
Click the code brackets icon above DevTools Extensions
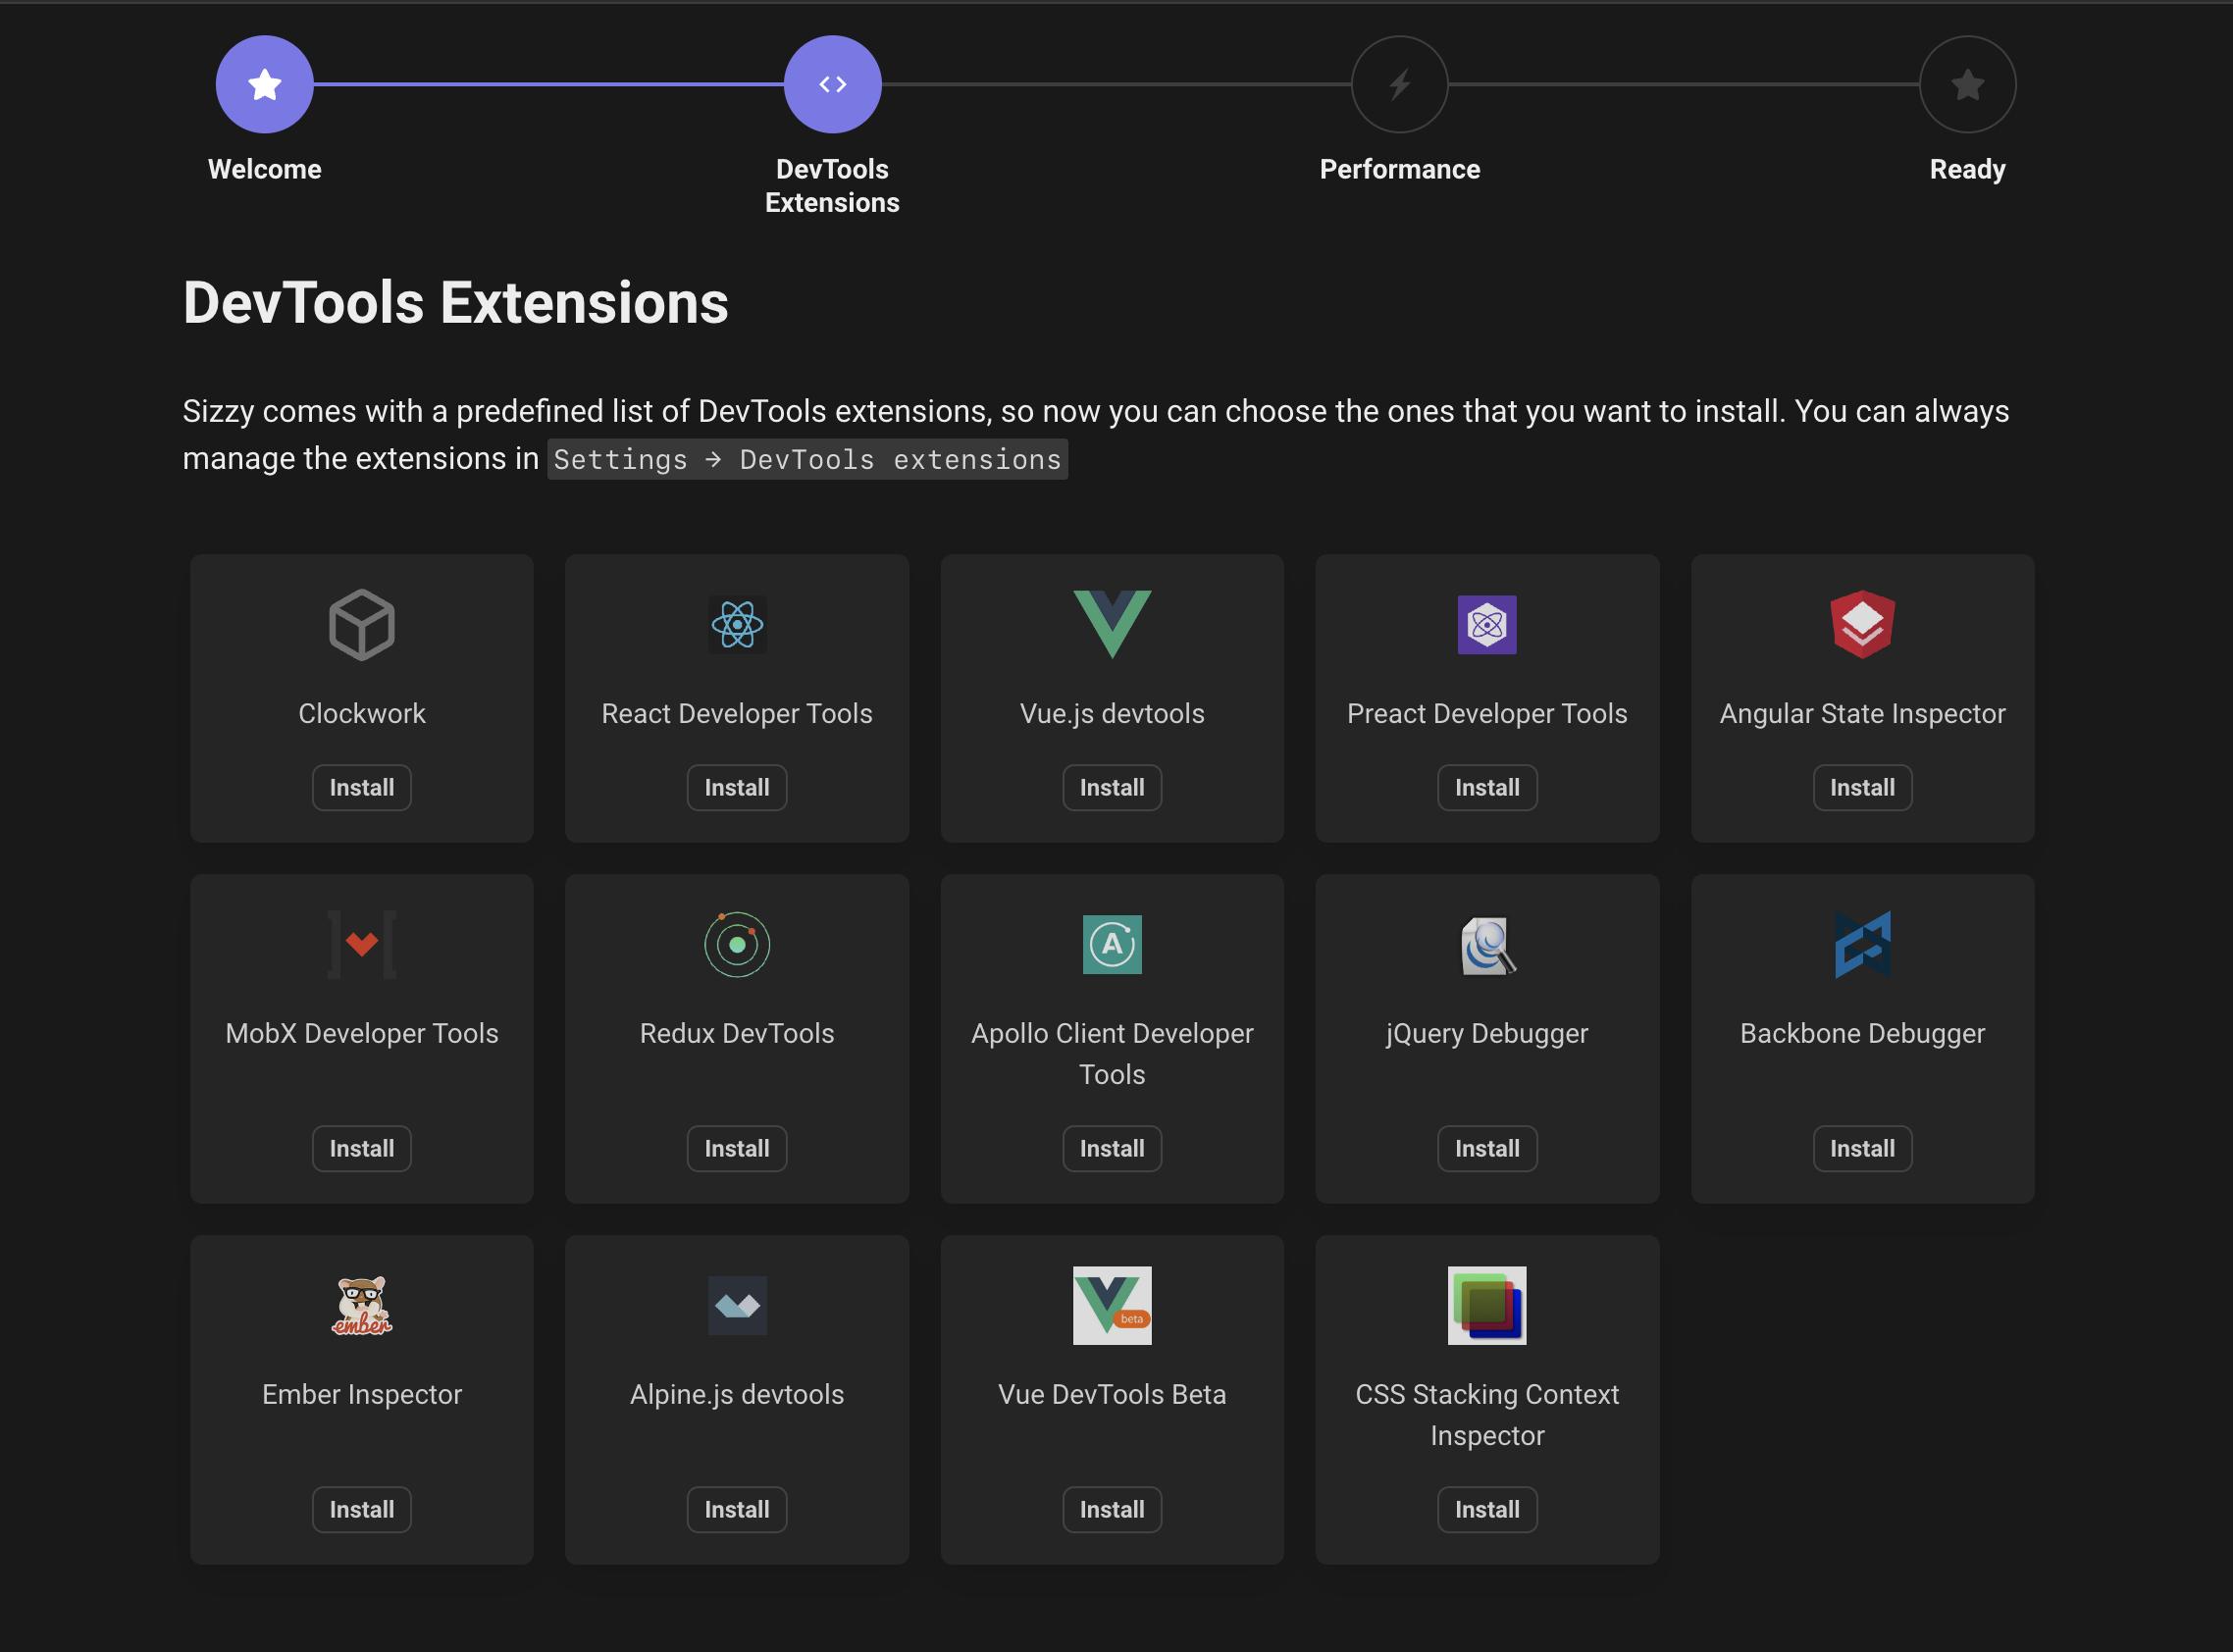tap(832, 84)
